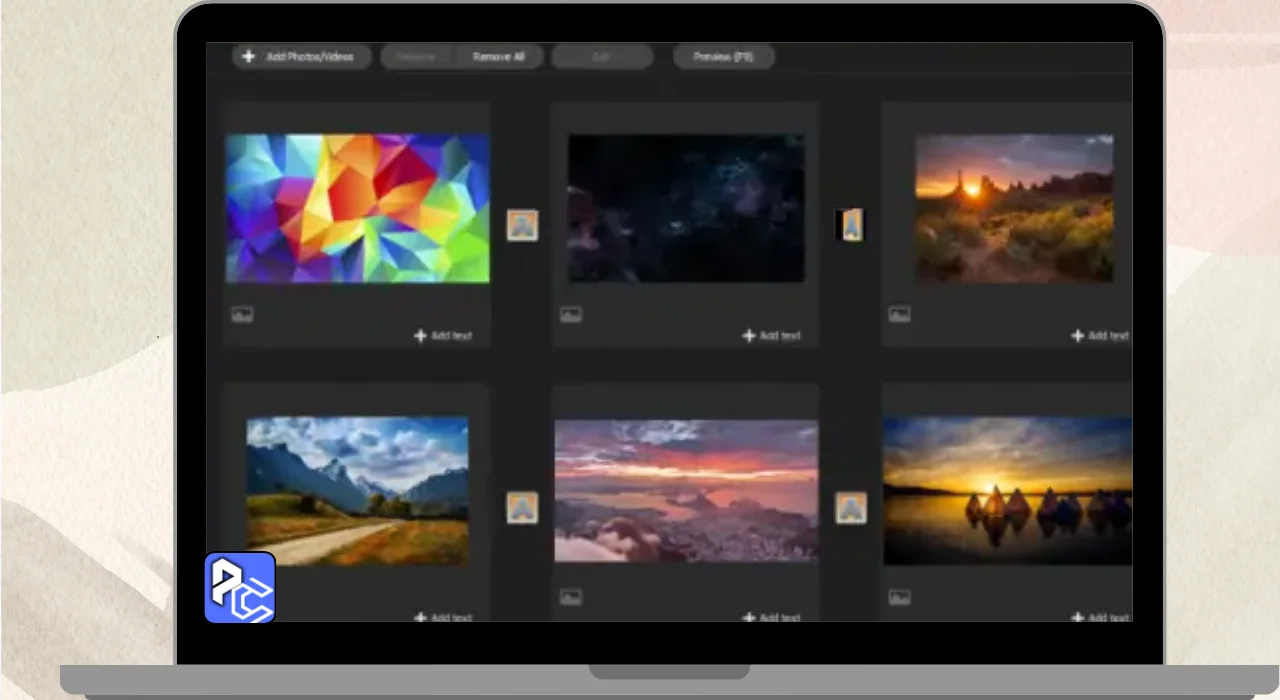The image size is (1280, 700).
Task: Open transition icon after mountain road slide
Action: 522,508
